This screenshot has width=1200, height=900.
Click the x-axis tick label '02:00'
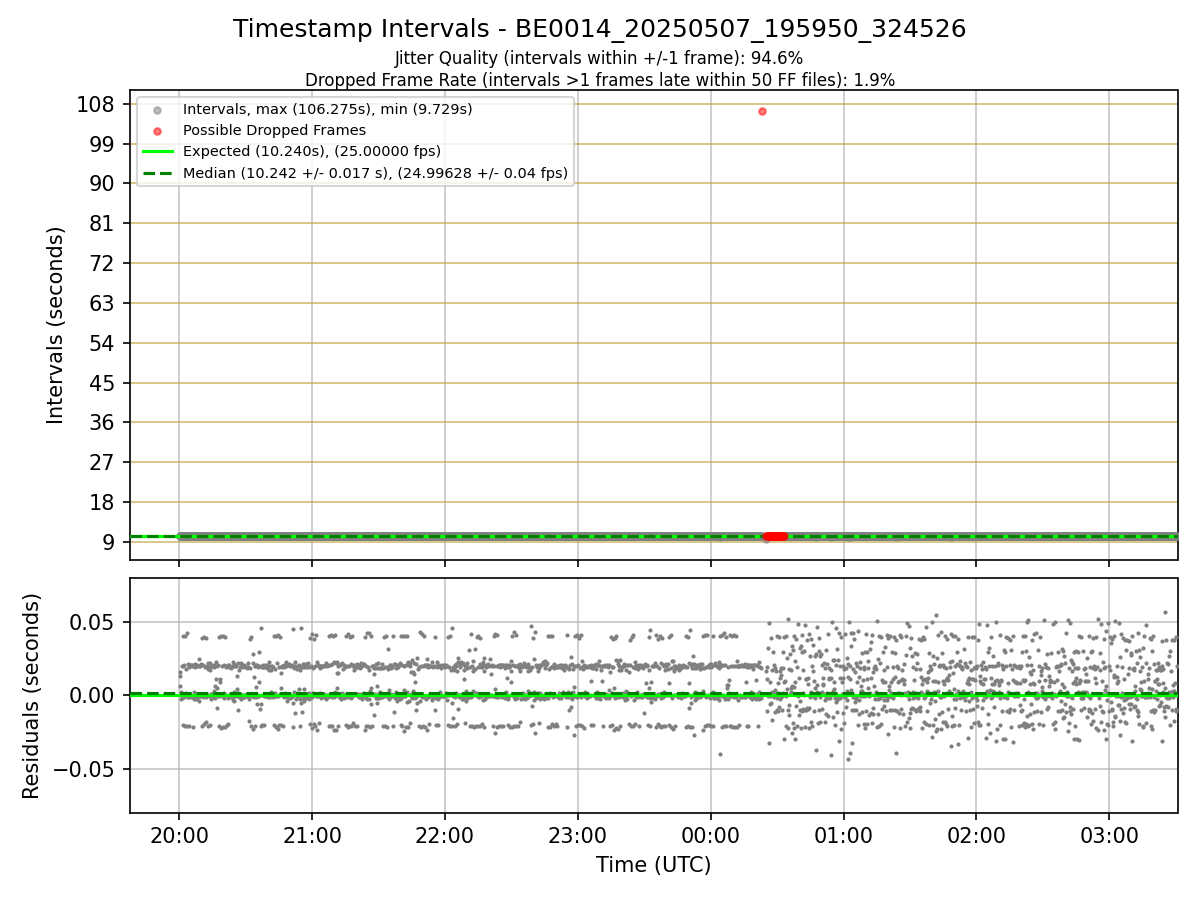tap(976, 835)
